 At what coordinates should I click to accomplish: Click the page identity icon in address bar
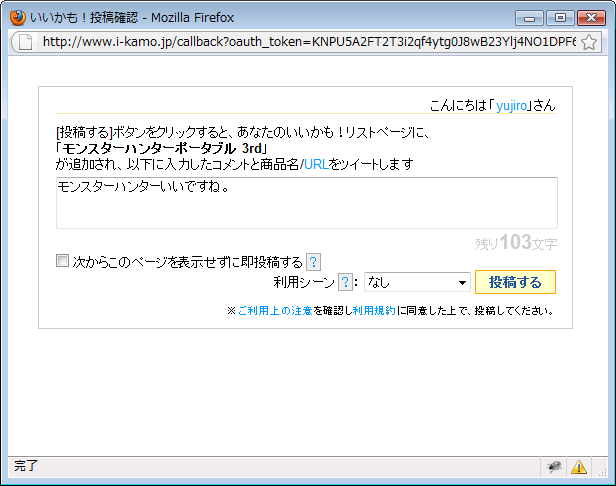tap(26, 42)
